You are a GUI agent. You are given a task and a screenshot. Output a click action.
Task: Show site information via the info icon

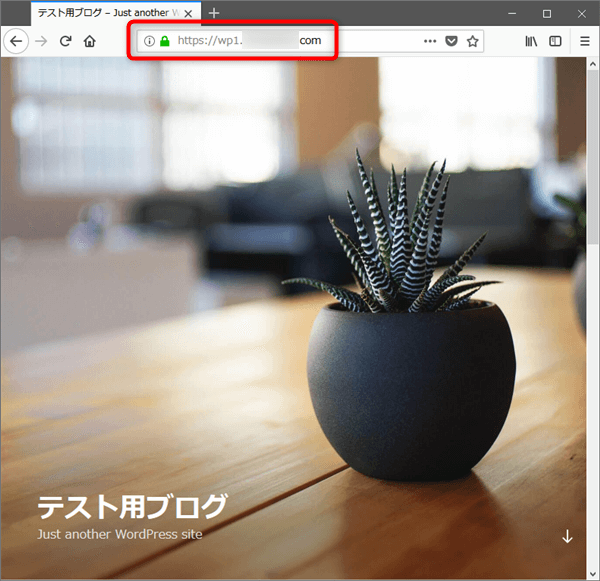click(x=149, y=41)
